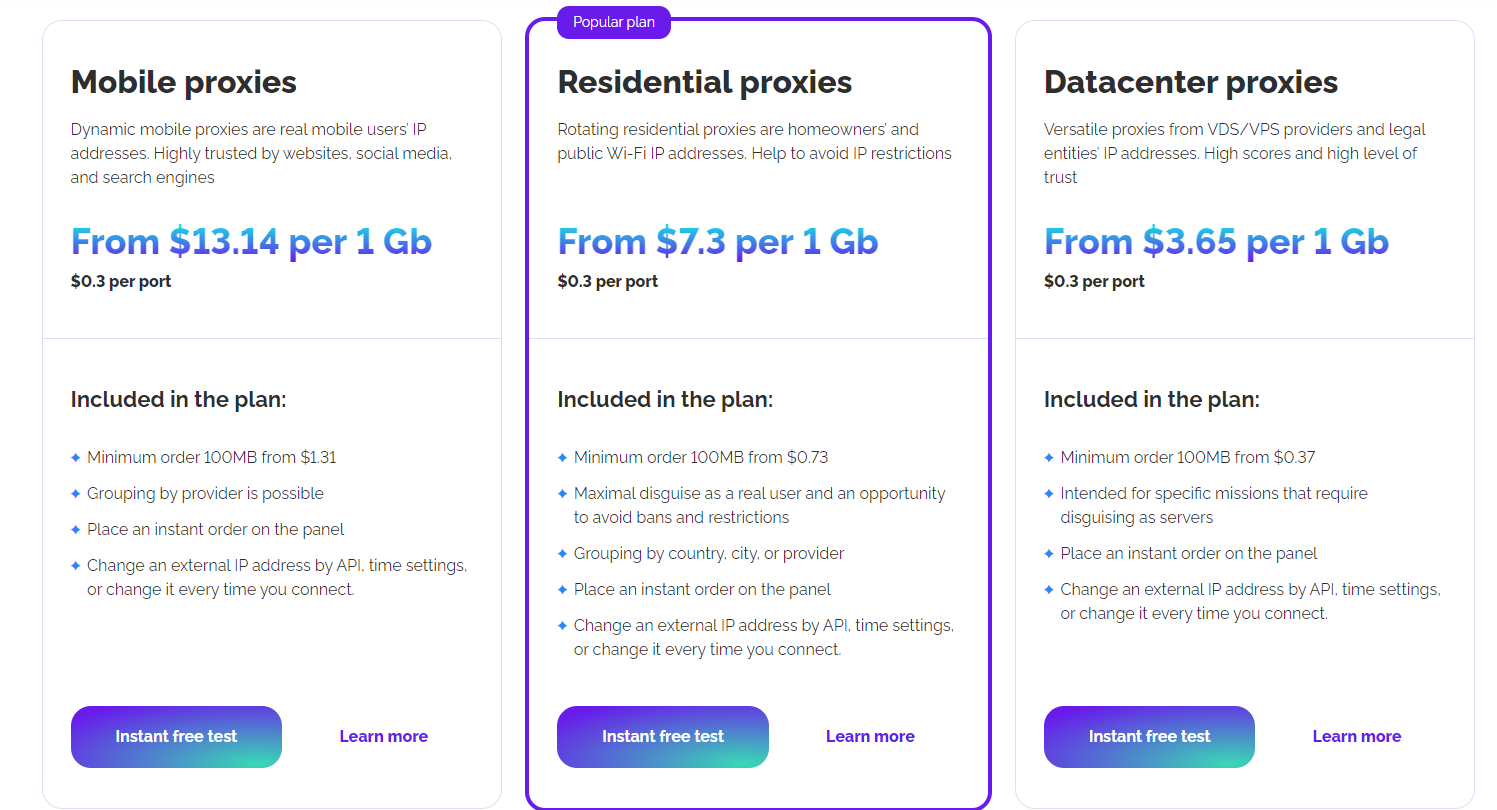Click star bullet beside Minimum order from $0.73
Image resolution: width=1497 pixels, height=810 pixels.
562,458
